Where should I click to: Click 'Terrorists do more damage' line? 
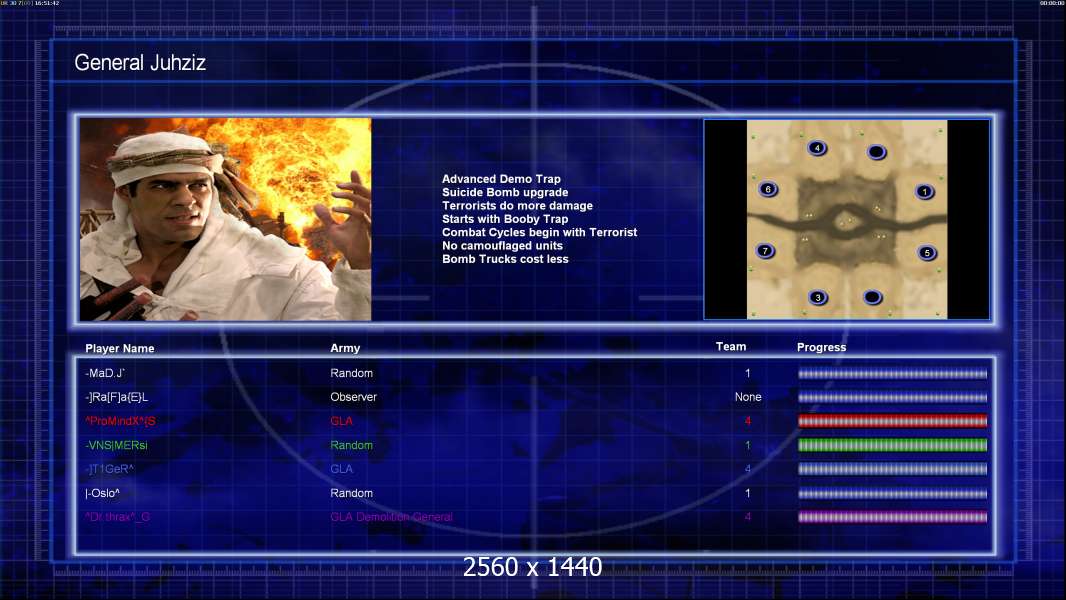pos(517,205)
